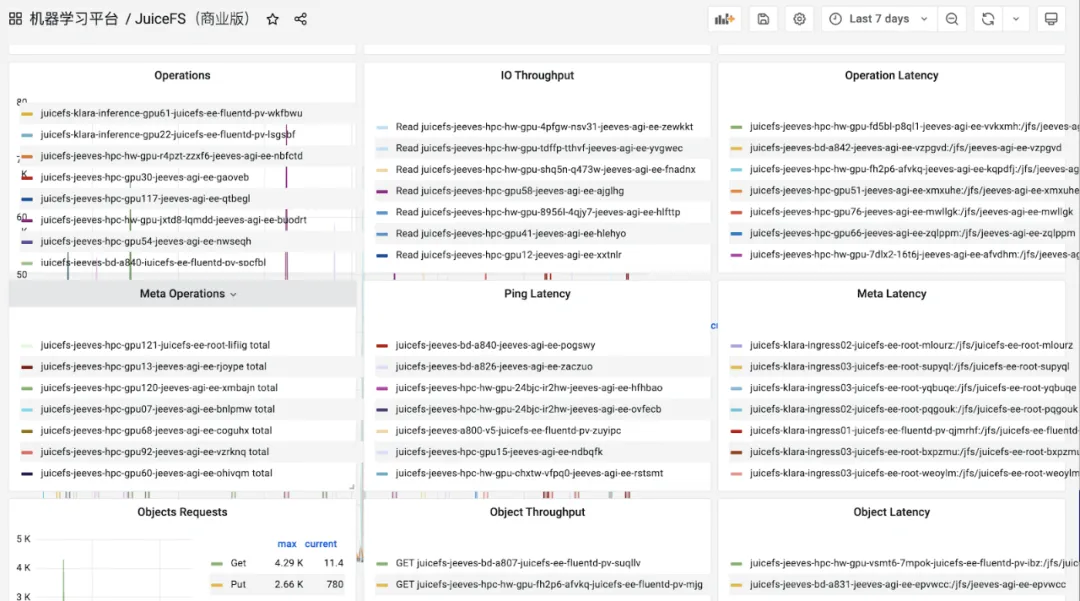Toggle the Get series in legend
1080x601 pixels.
point(238,563)
